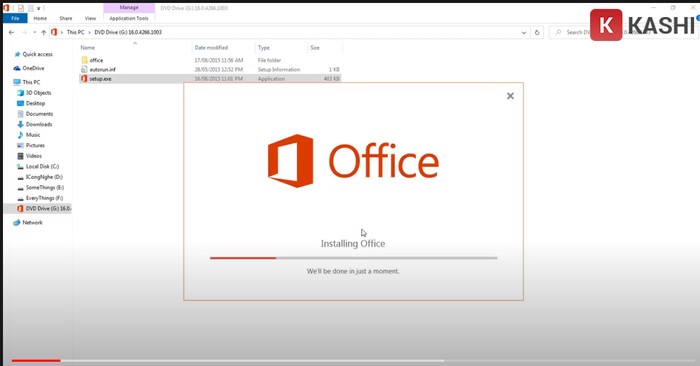
Task: Click the setup.exe date modified cell
Action: [x=219, y=79]
